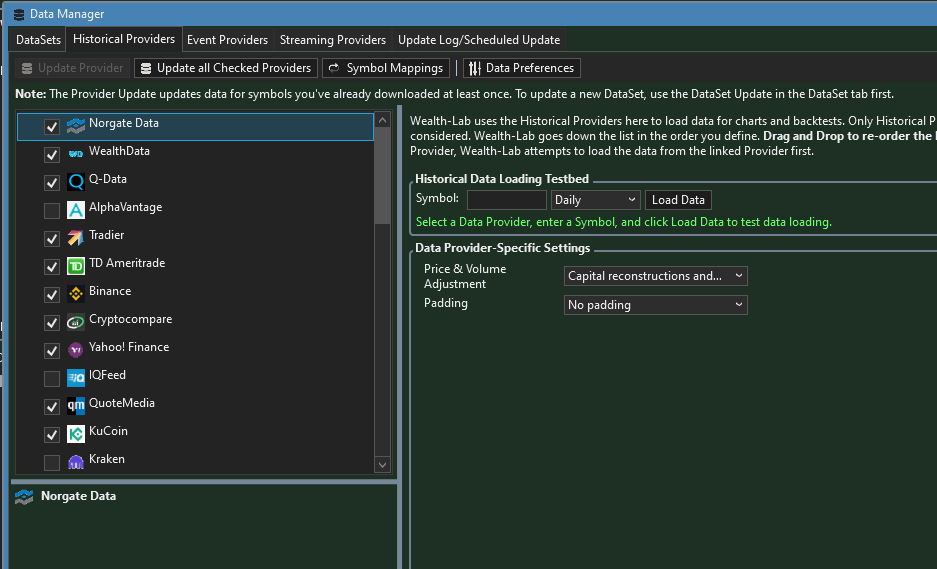Click the Update Provider button

click(72, 68)
